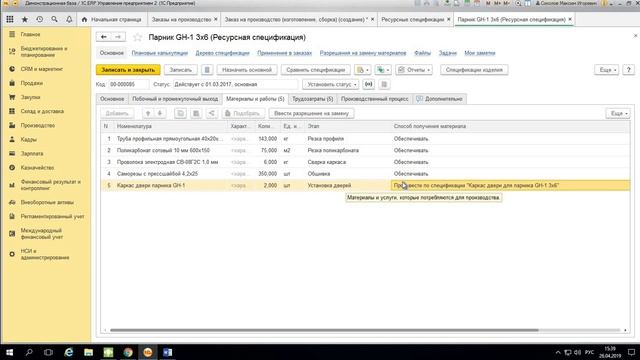Open Task View on the taskbar
This screenshot has height=360, width=640.
48,352
